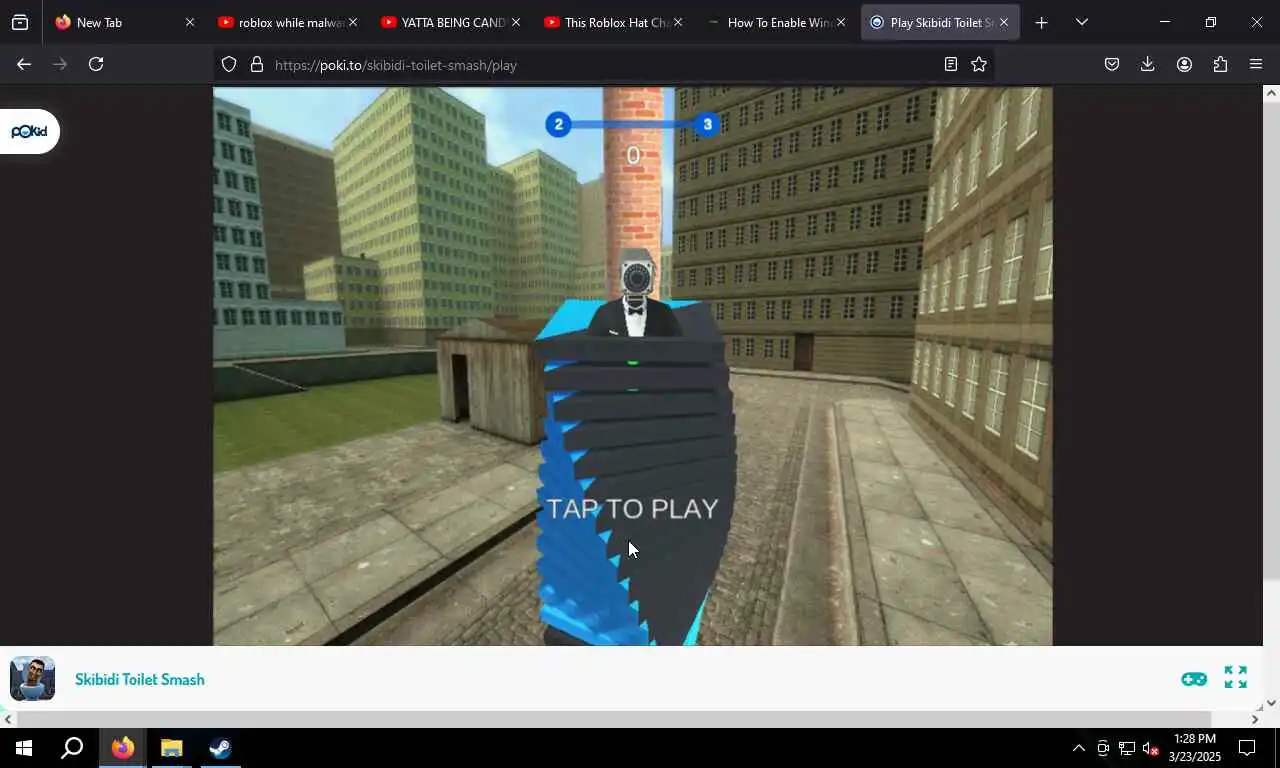The height and width of the screenshot is (768, 1280).
Task: Toggle reader view
Action: point(950,64)
